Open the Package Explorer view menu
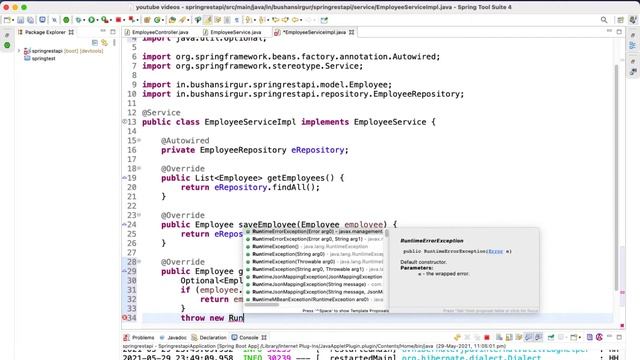This screenshot has height=360, width=640. click(114, 42)
